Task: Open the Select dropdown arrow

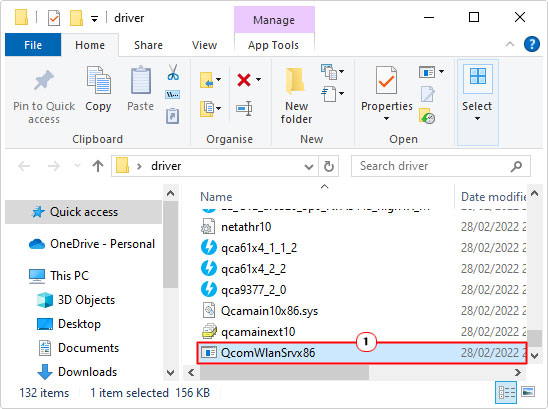Action: [x=477, y=119]
